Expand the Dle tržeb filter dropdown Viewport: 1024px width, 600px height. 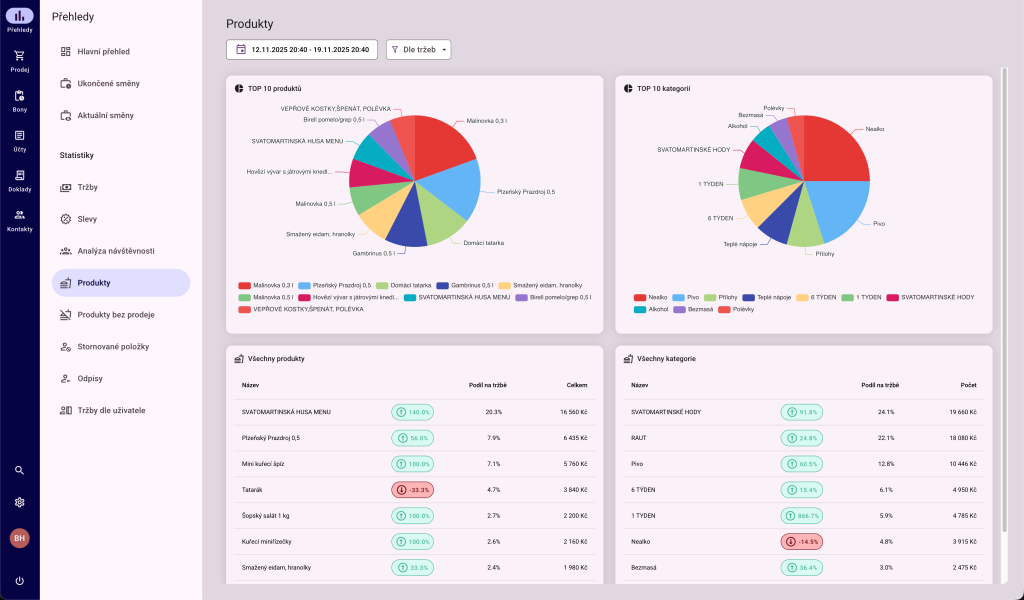tap(418, 49)
